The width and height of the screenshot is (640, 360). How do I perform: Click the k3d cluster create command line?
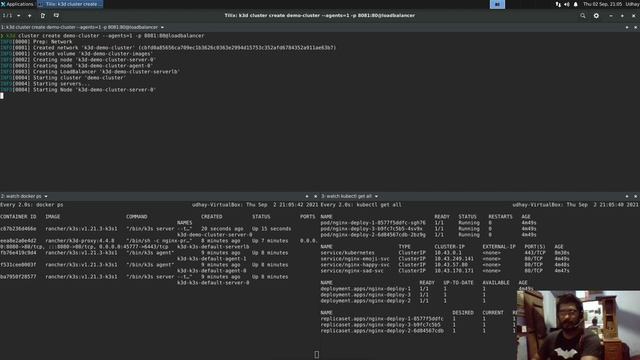pos(102,36)
